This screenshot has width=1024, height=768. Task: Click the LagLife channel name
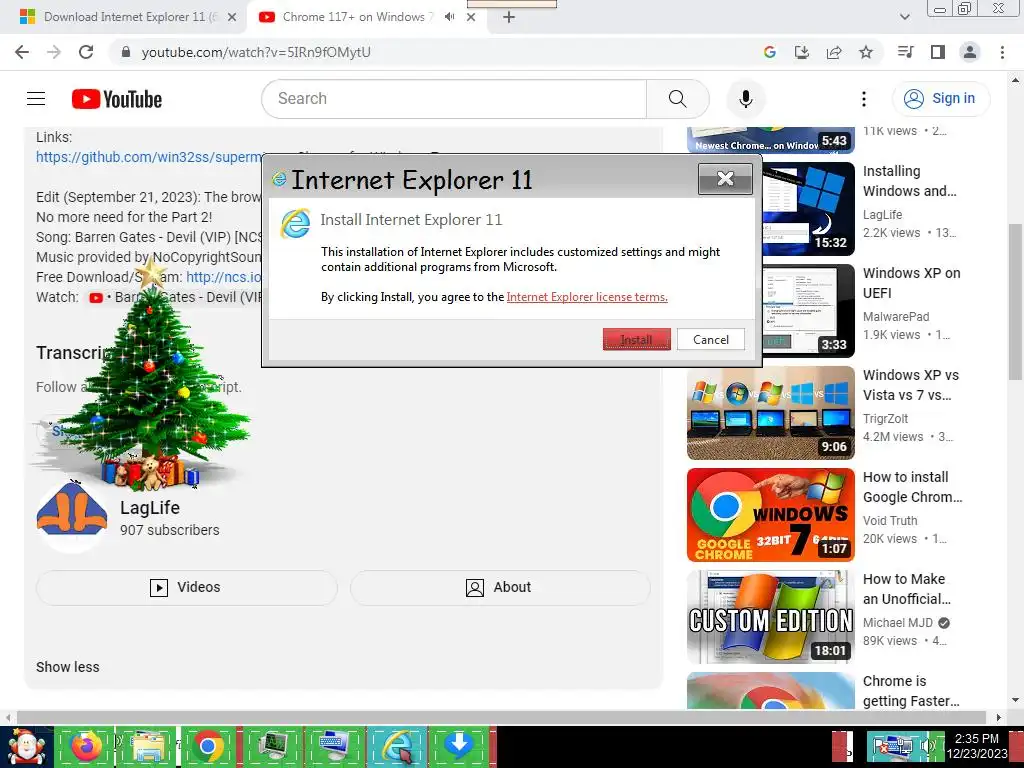tap(150, 507)
